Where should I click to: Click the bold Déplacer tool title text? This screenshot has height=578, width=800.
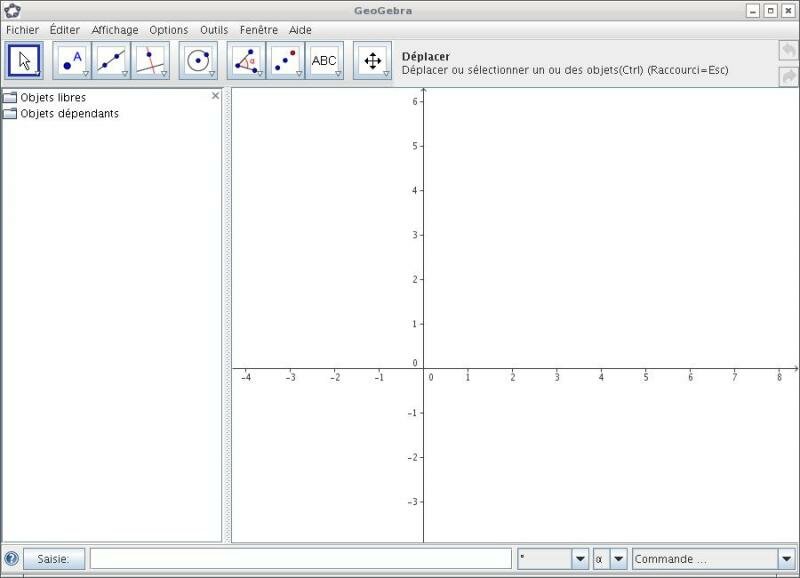[426, 57]
